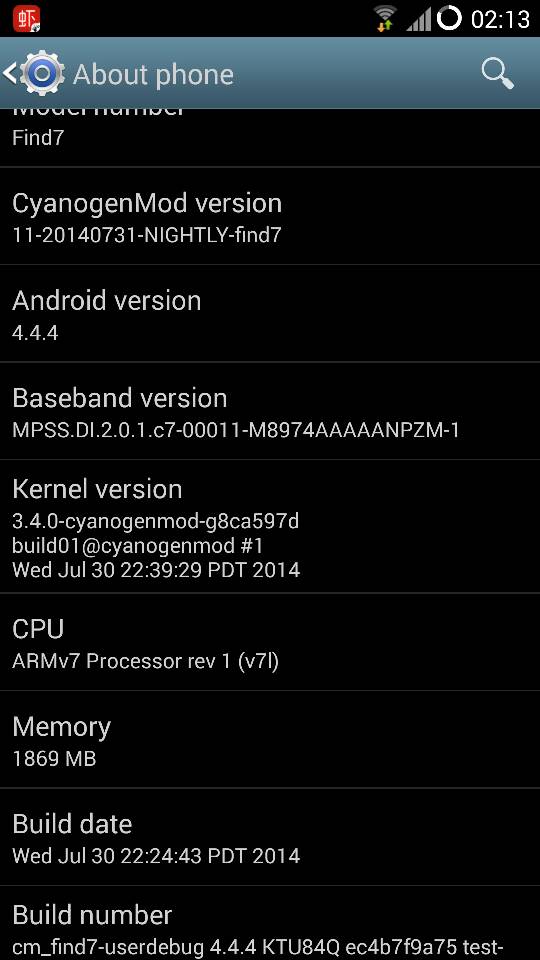Open the red notification app icon
The height and width of the screenshot is (960, 540).
pos(26,18)
